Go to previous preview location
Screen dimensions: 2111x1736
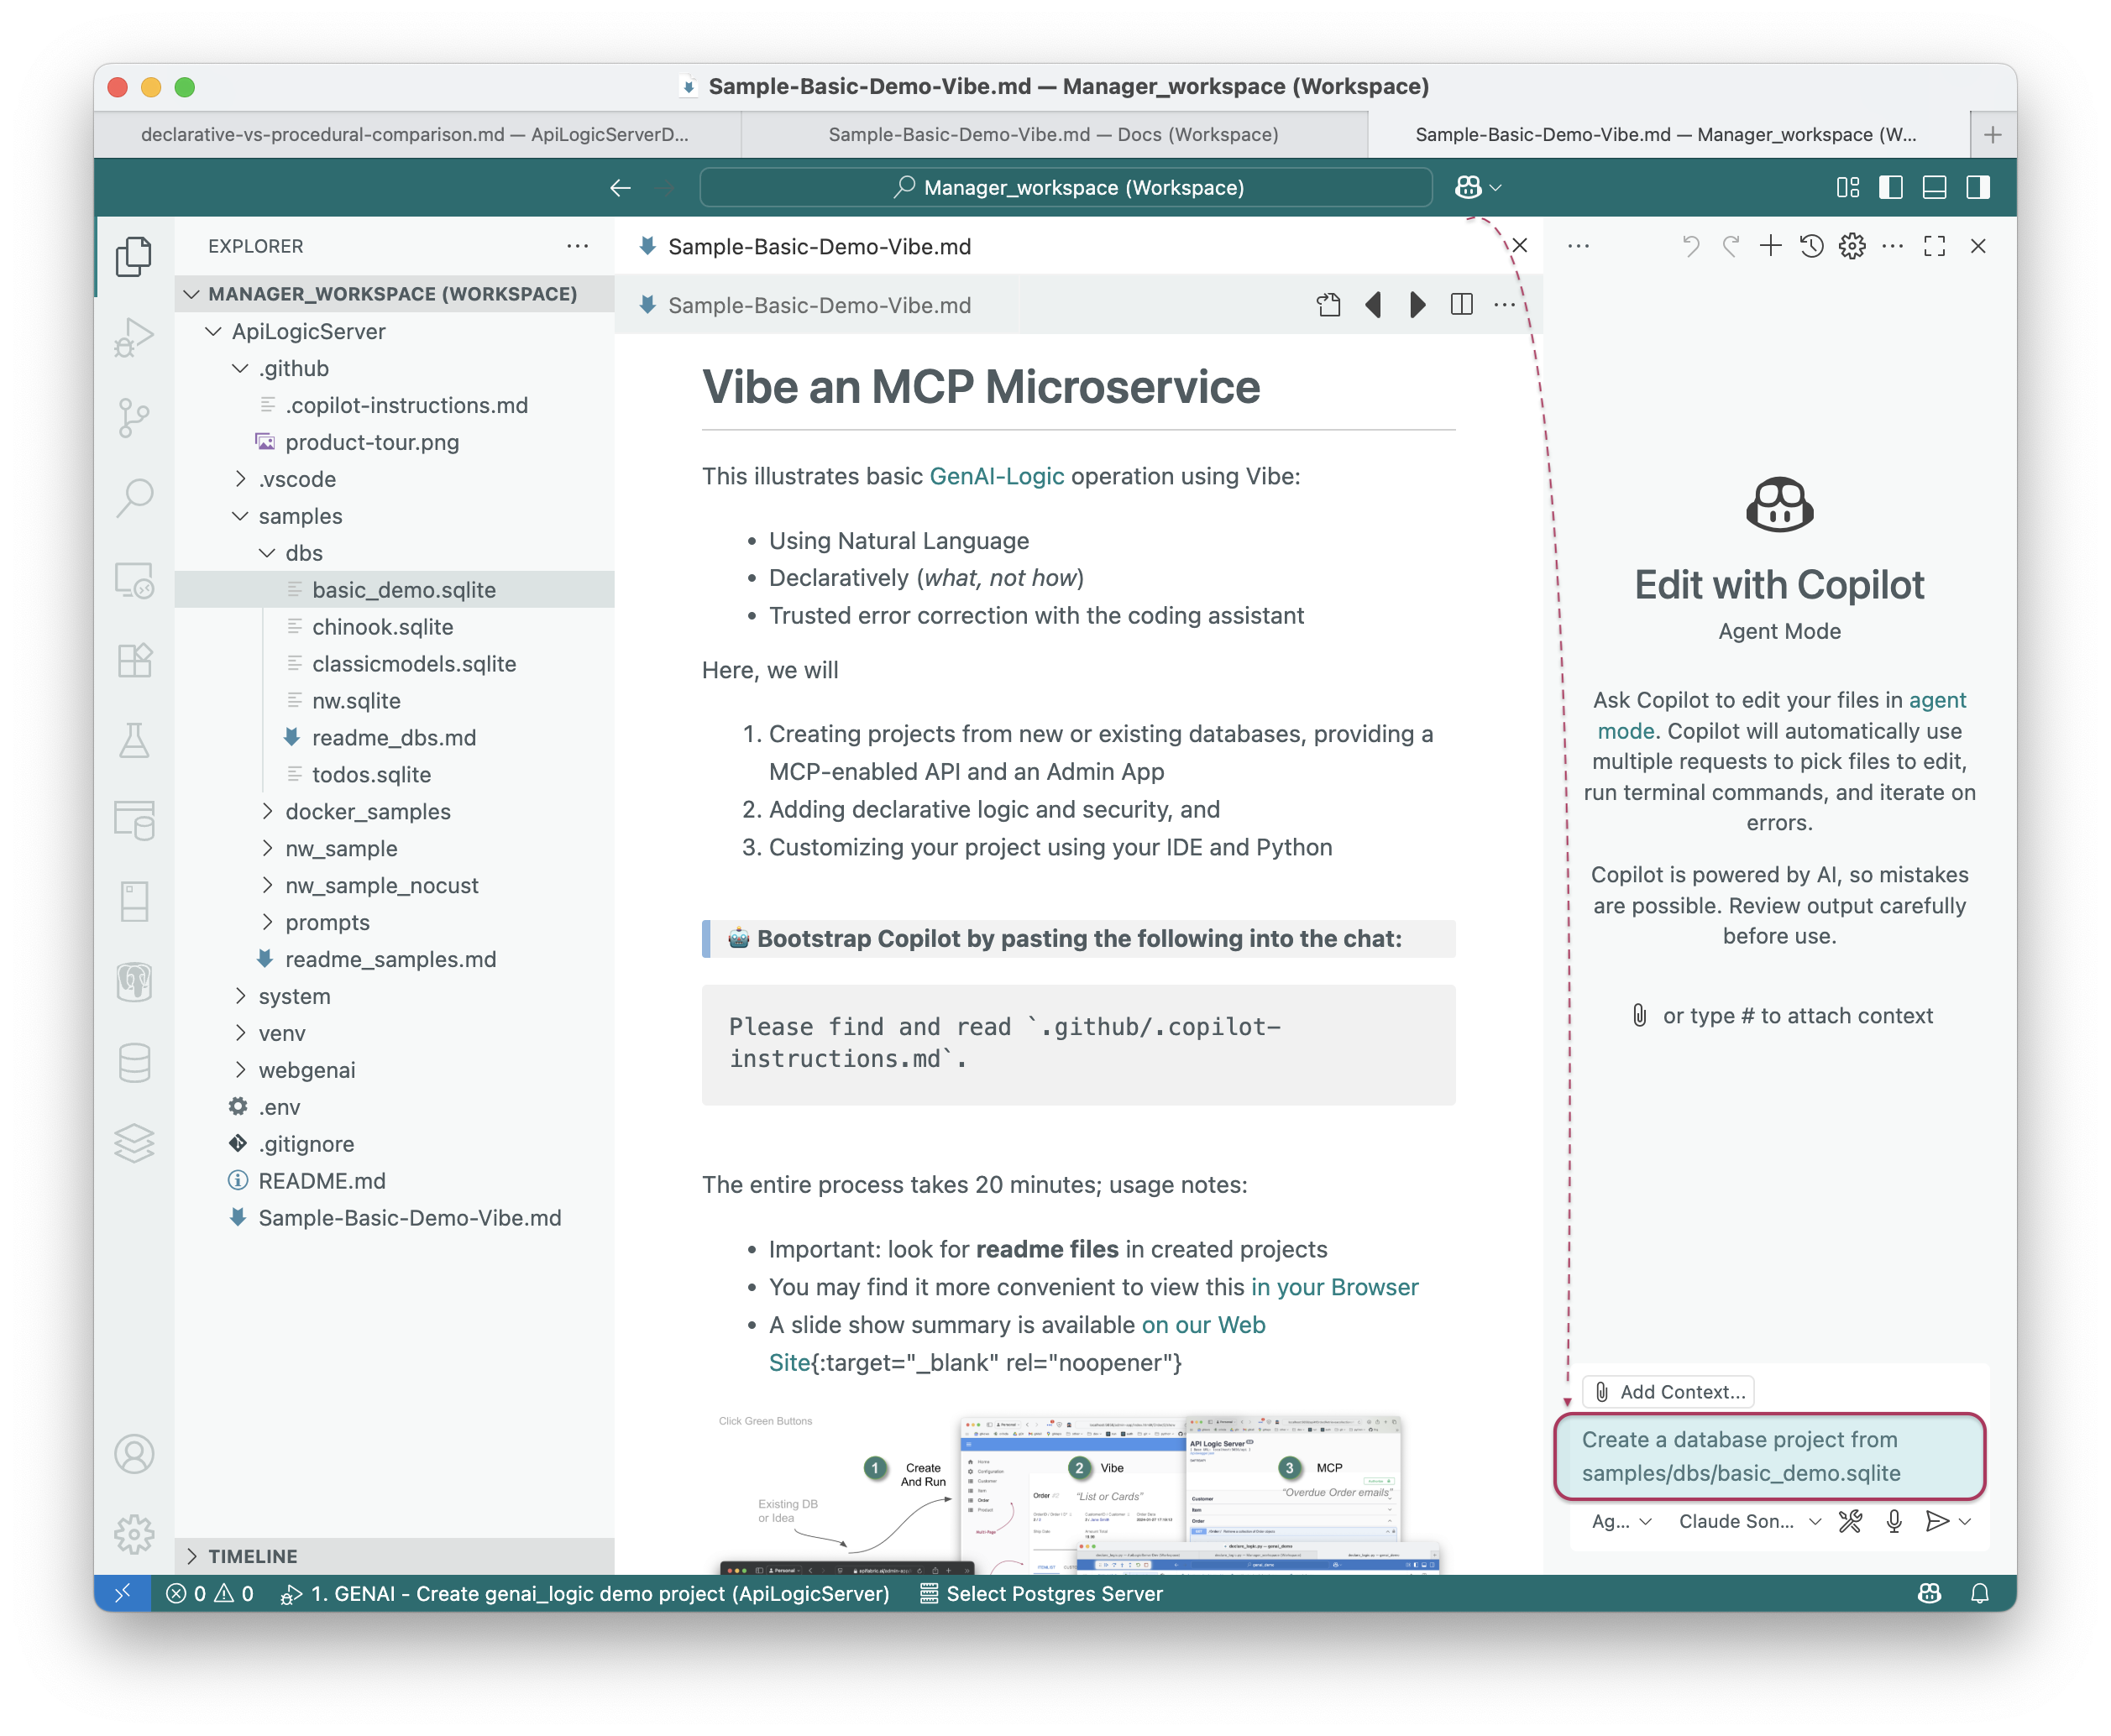[x=1374, y=305]
